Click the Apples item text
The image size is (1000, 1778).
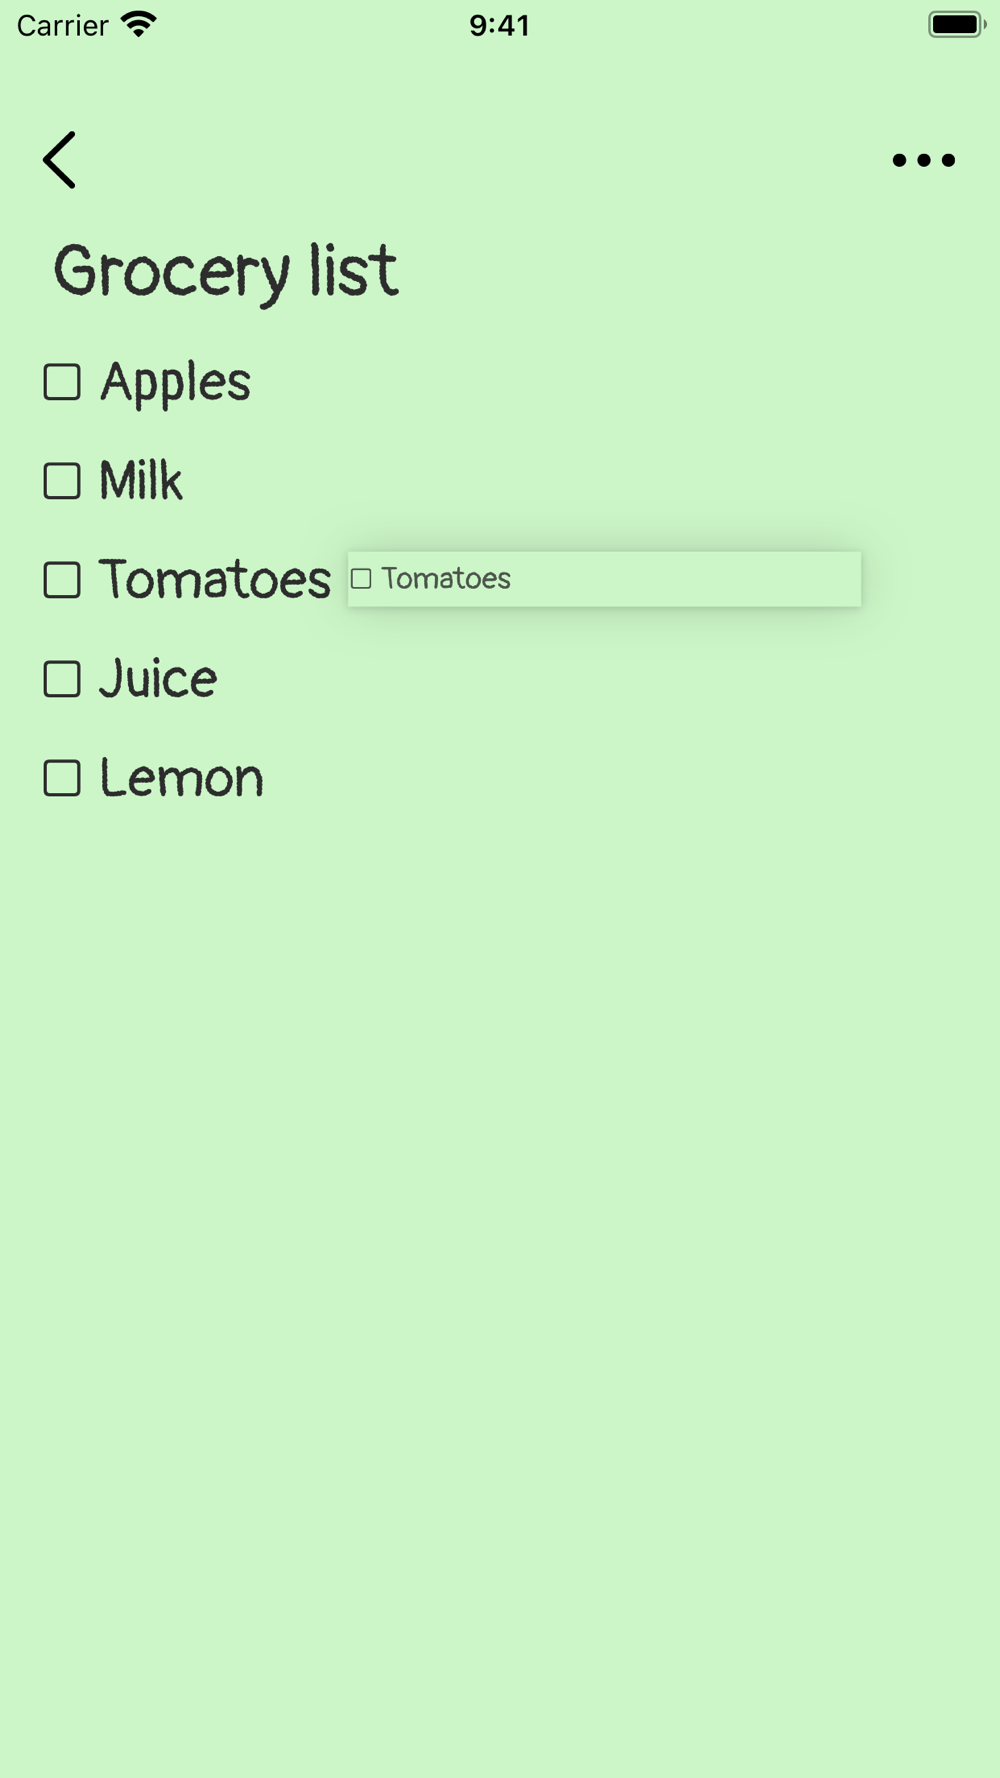[x=175, y=382]
